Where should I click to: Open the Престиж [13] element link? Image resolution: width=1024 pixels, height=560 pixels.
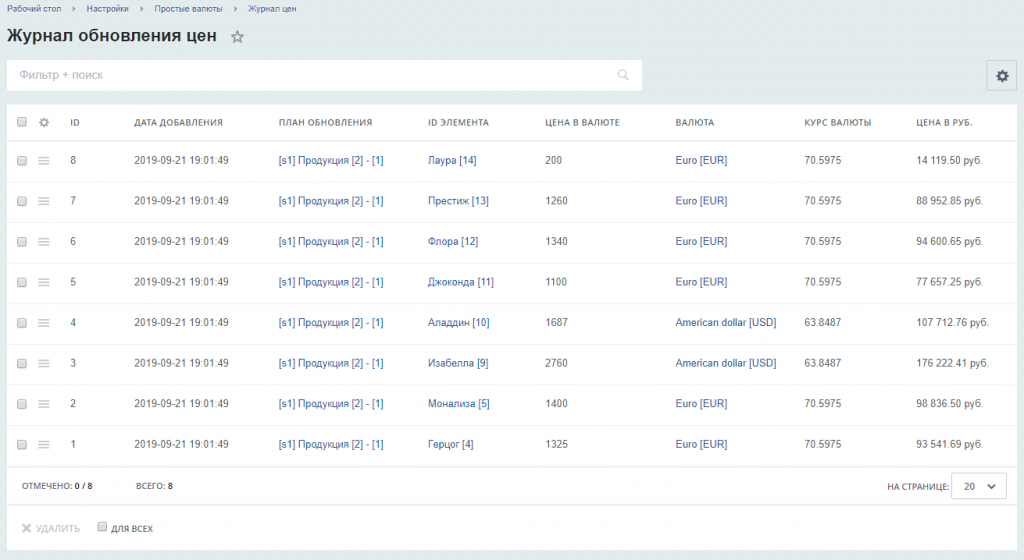[x=458, y=201]
